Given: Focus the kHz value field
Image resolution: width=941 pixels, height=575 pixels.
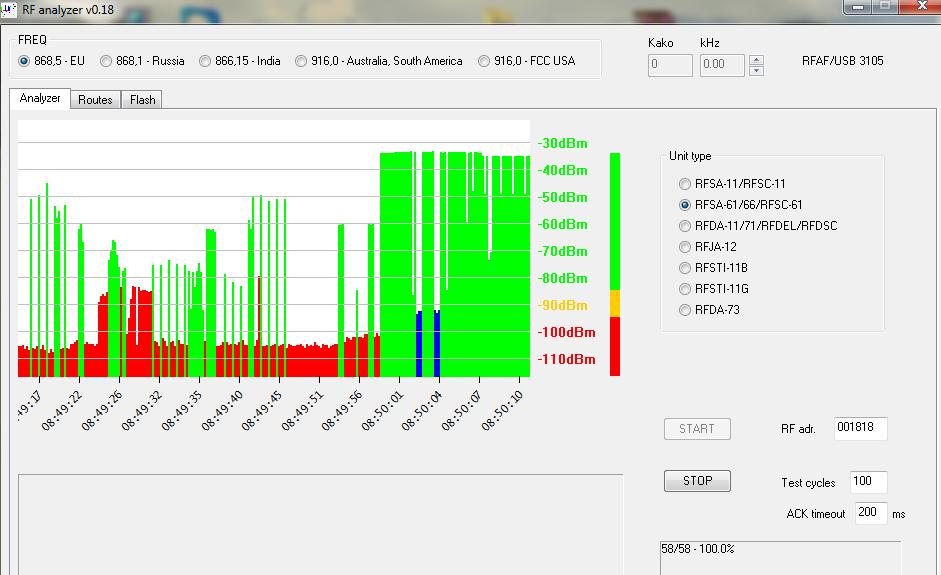Looking at the screenshot, I should (723, 65).
